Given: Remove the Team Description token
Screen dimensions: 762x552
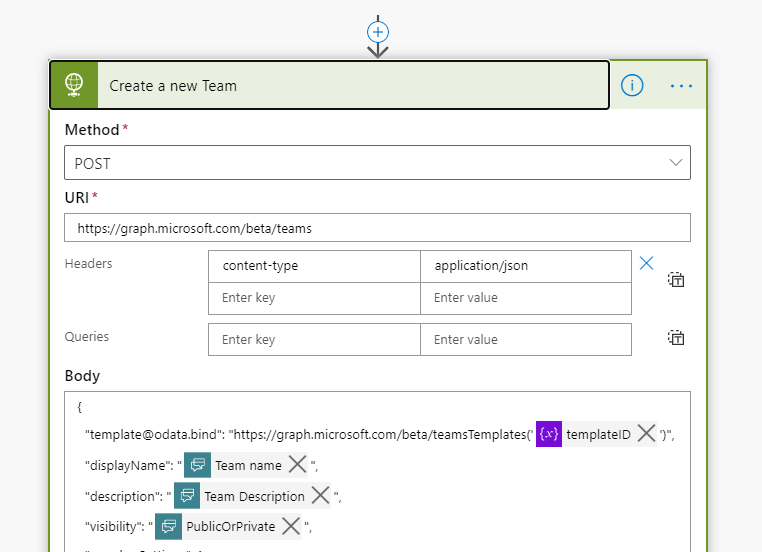Looking at the screenshot, I should point(320,495).
